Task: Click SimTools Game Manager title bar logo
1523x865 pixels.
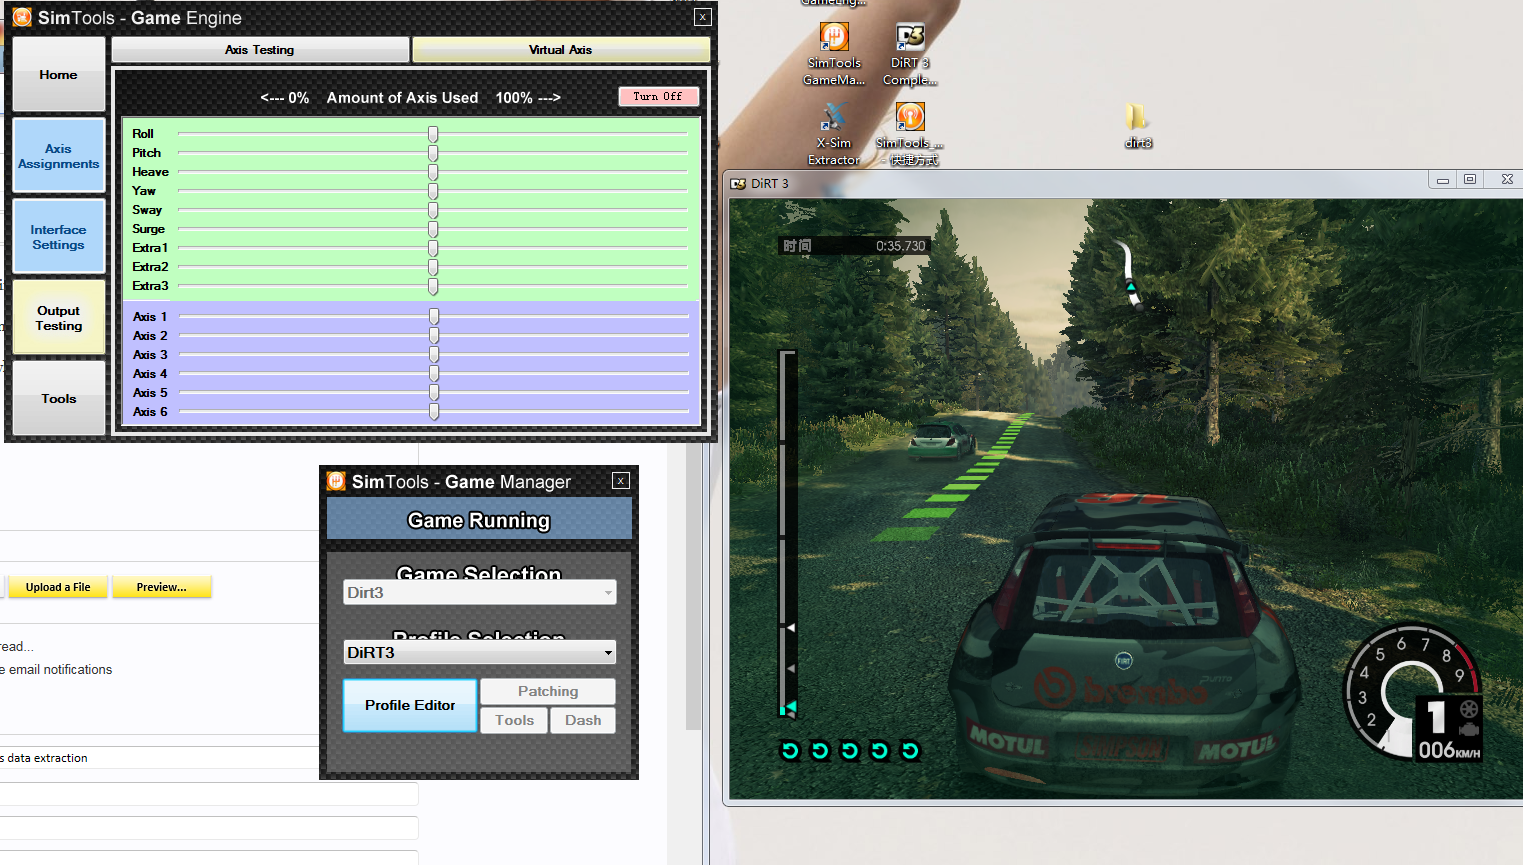Action: (337, 481)
